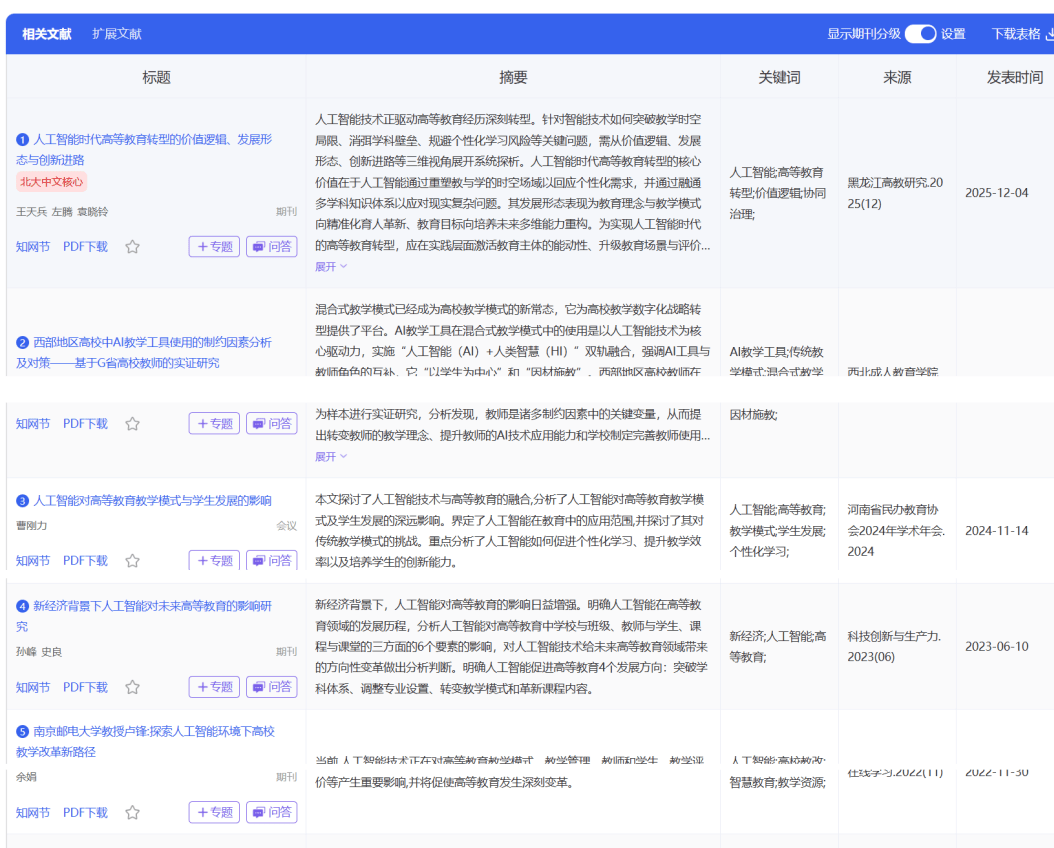The height and width of the screenshot is (848, 1054).
Task: Favorite article 4 with the star icon
Action: click(132, 687)
